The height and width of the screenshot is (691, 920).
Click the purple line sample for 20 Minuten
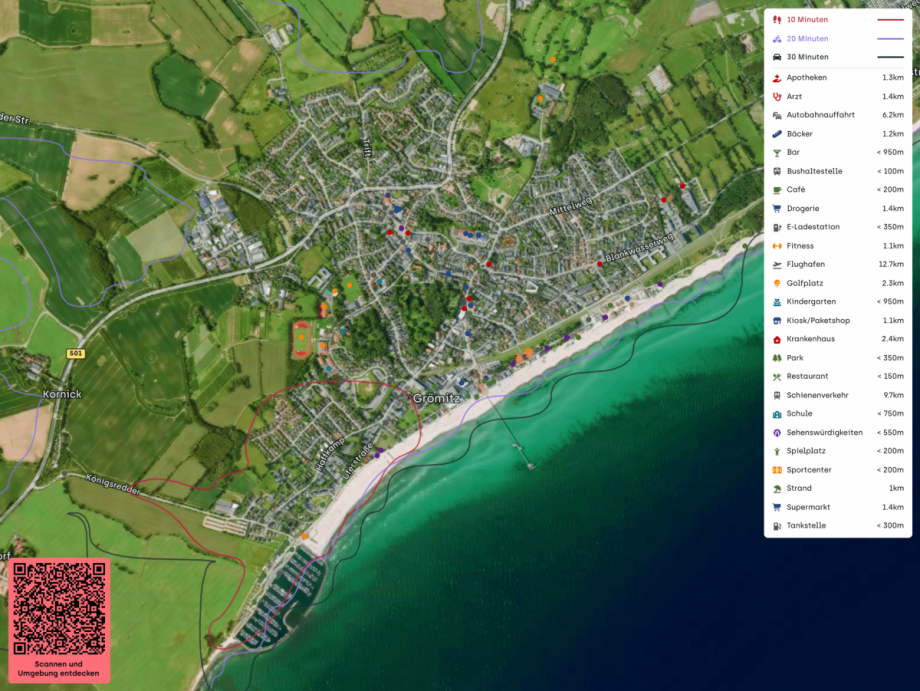(890, 39)
